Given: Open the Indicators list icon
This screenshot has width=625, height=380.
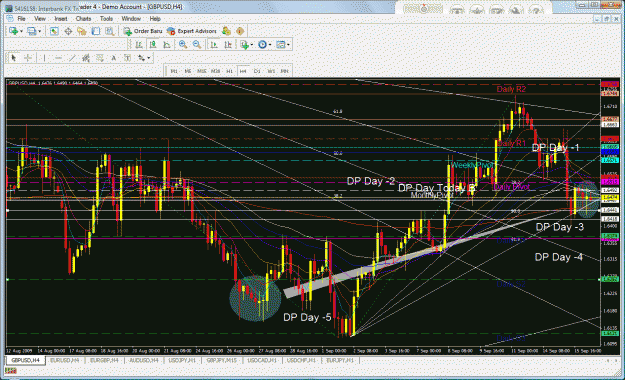Looking at the screenshot, I should point(244,45).
